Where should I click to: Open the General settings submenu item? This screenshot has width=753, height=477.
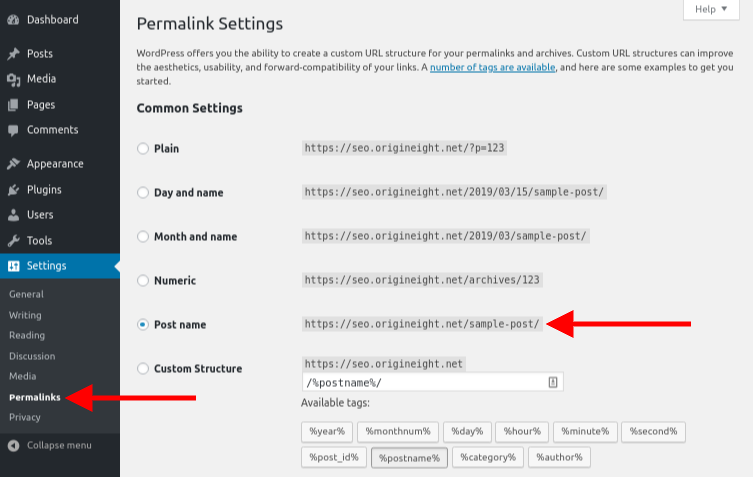point(26,294)
